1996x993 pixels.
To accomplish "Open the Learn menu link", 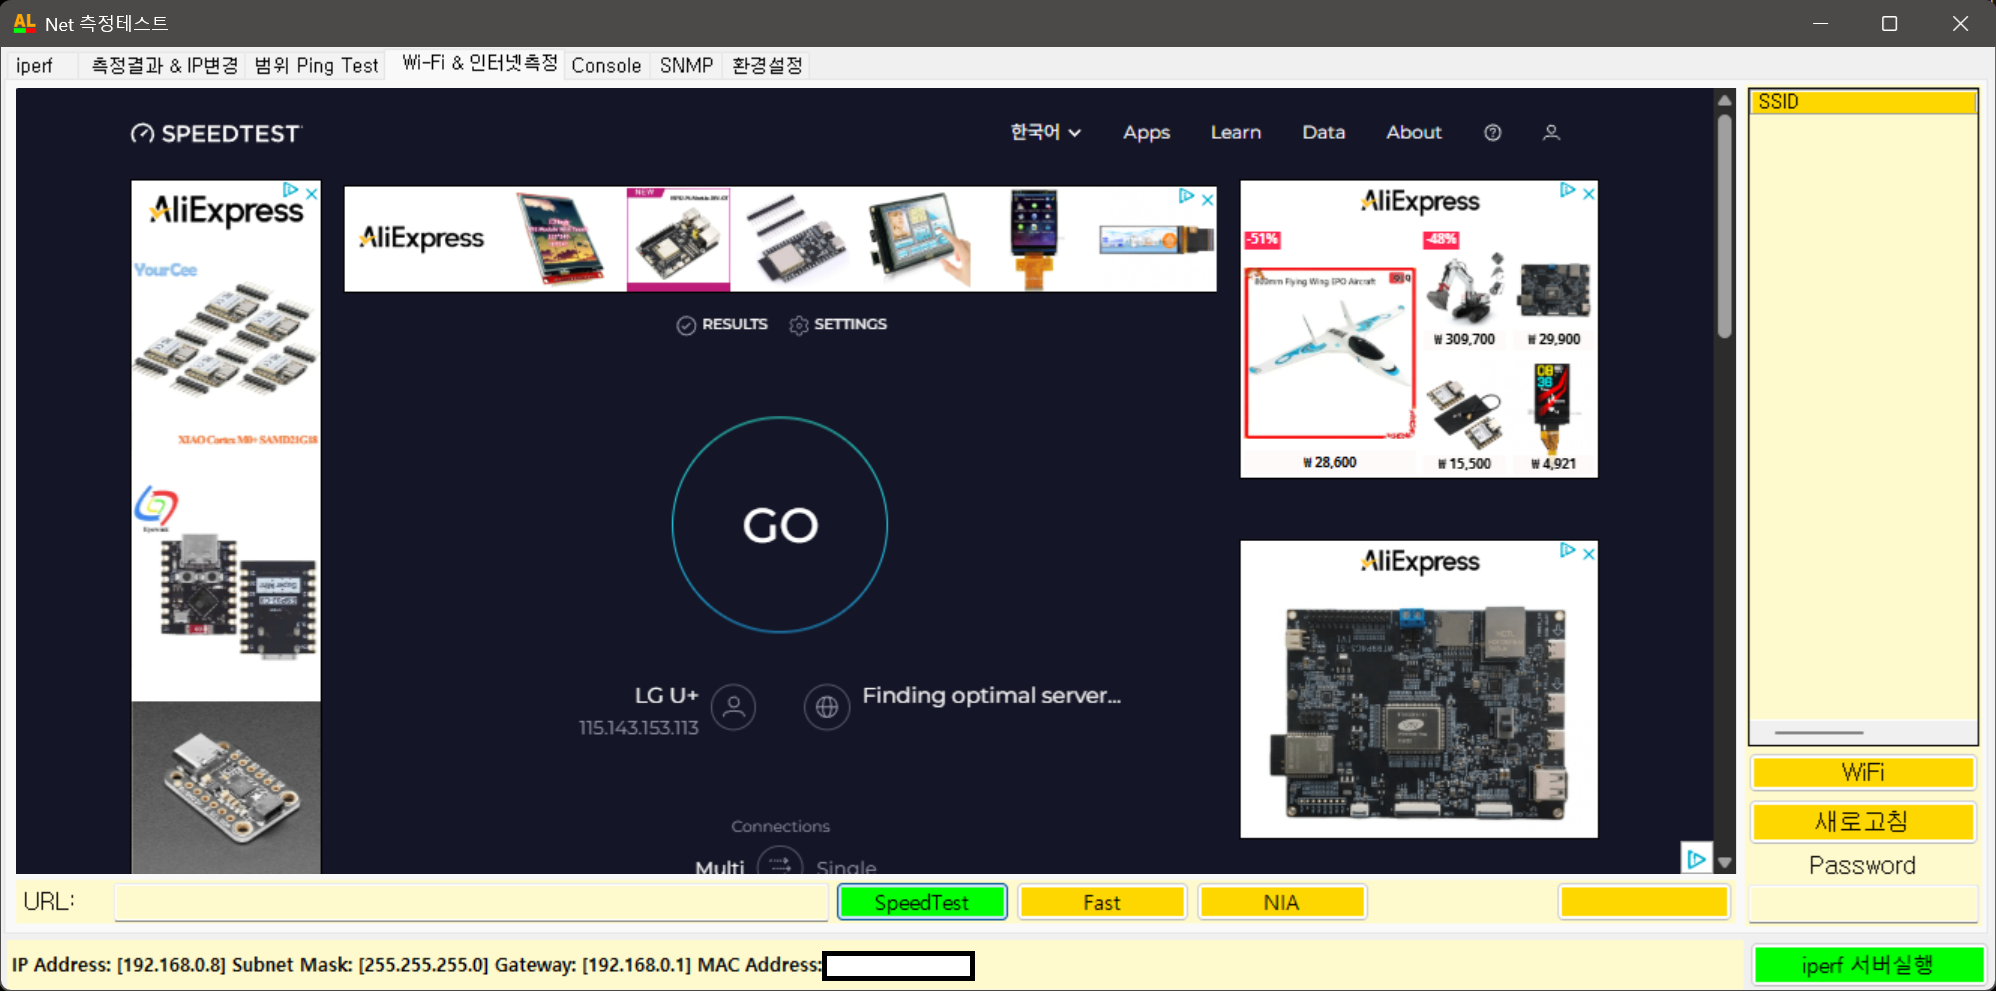I will (1236, 132).
